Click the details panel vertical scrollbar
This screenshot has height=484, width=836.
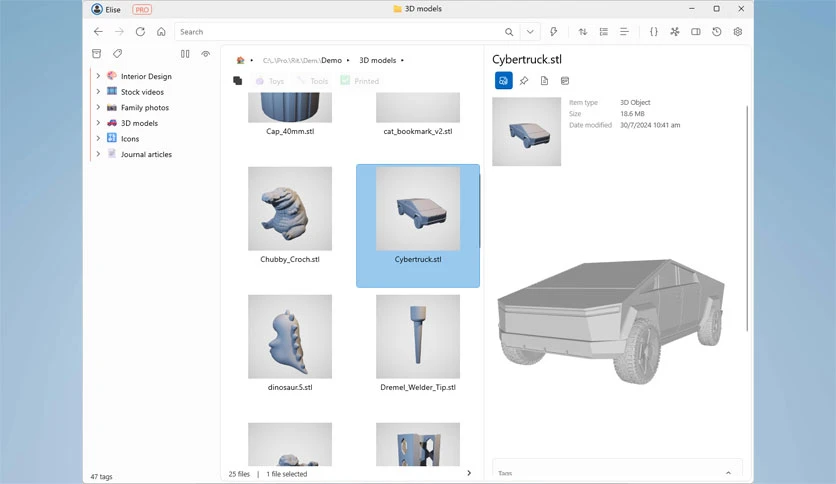(x=747, y=218)
